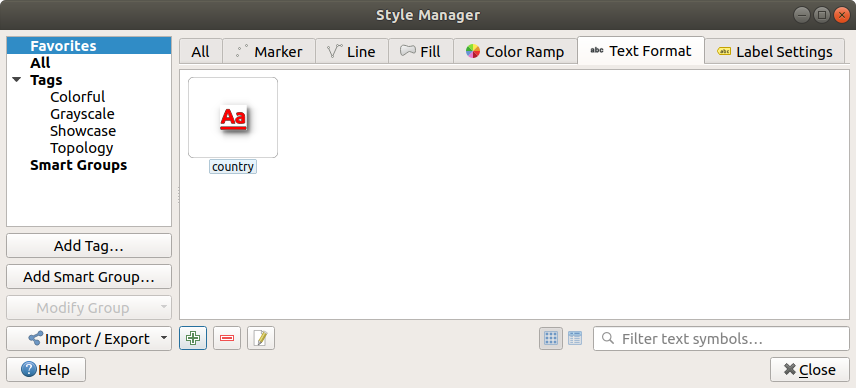
Task: Click the edit item pencil icon
Action: coord(260,338)
